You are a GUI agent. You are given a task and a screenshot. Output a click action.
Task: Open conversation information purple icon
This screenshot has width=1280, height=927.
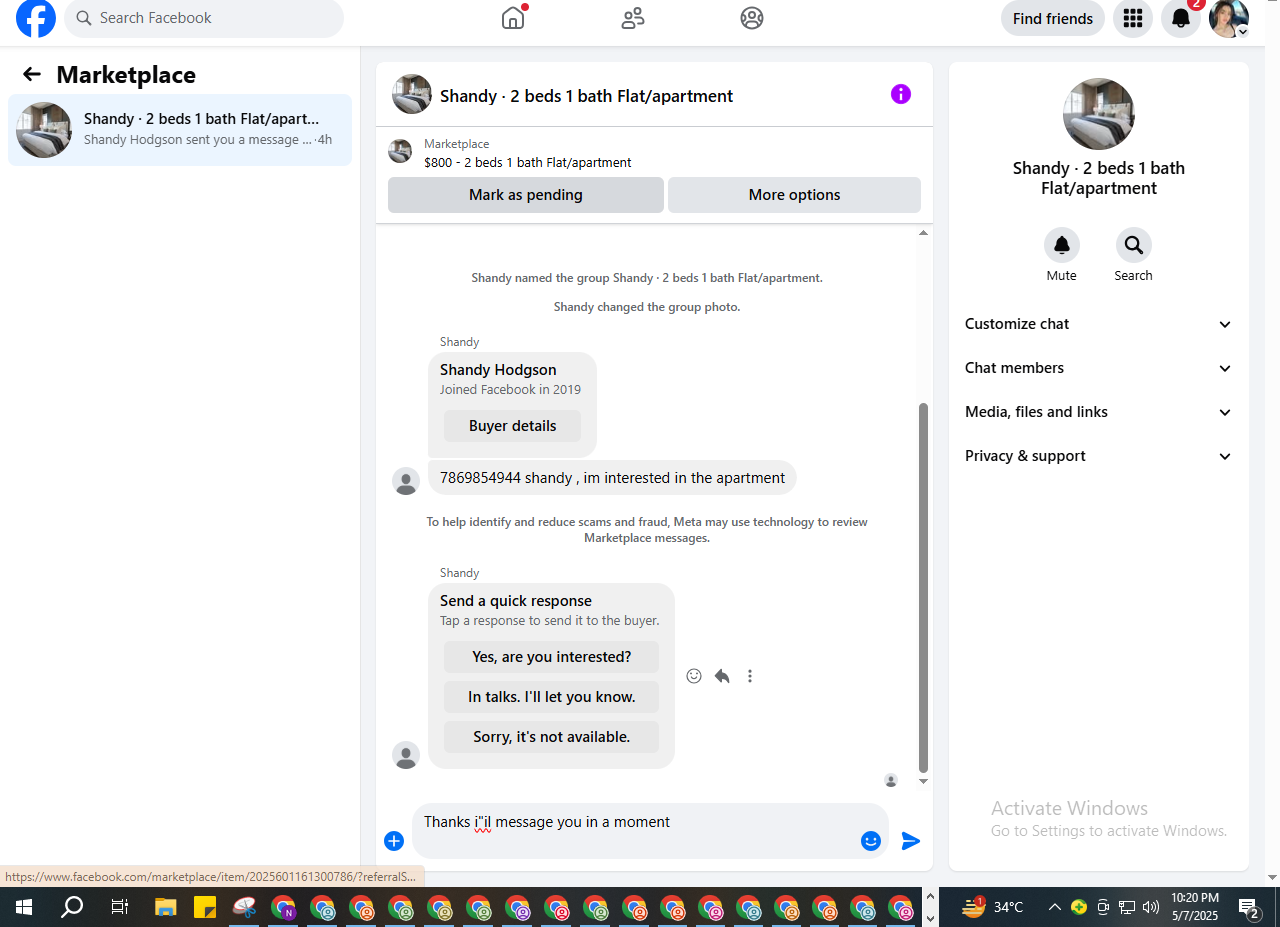pyautogui.click(x=901, y=94)
